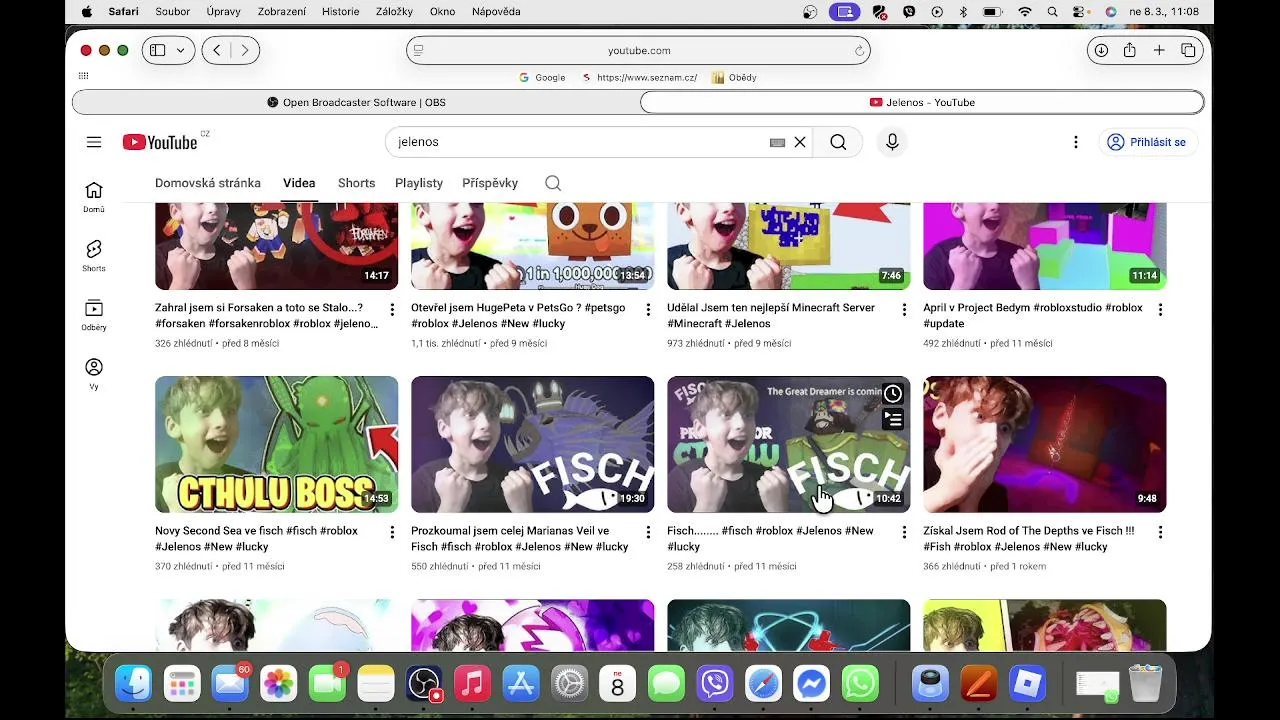Screen dimensions: 1280x720
Task: Open the Obědy bookmark folder
Action: [x=734, y=77]
